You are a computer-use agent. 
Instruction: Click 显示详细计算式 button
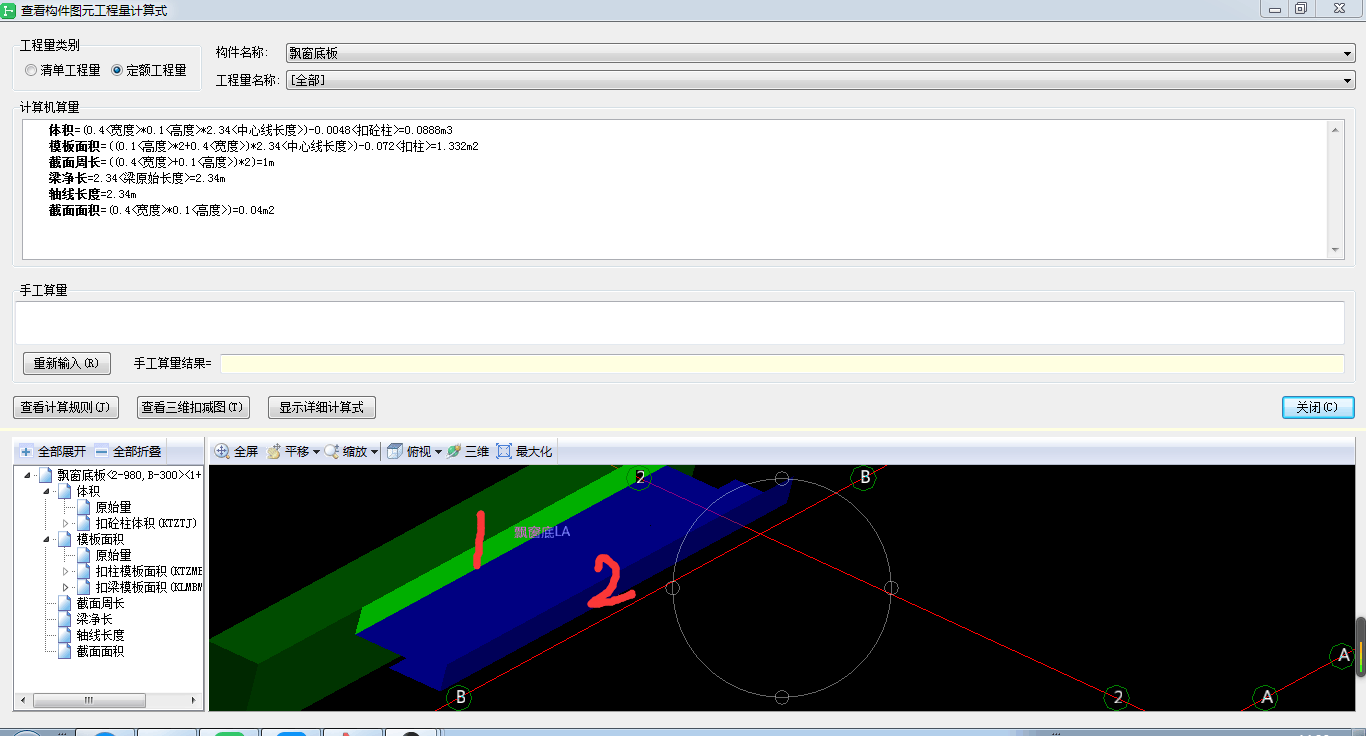tap(322, 407)
